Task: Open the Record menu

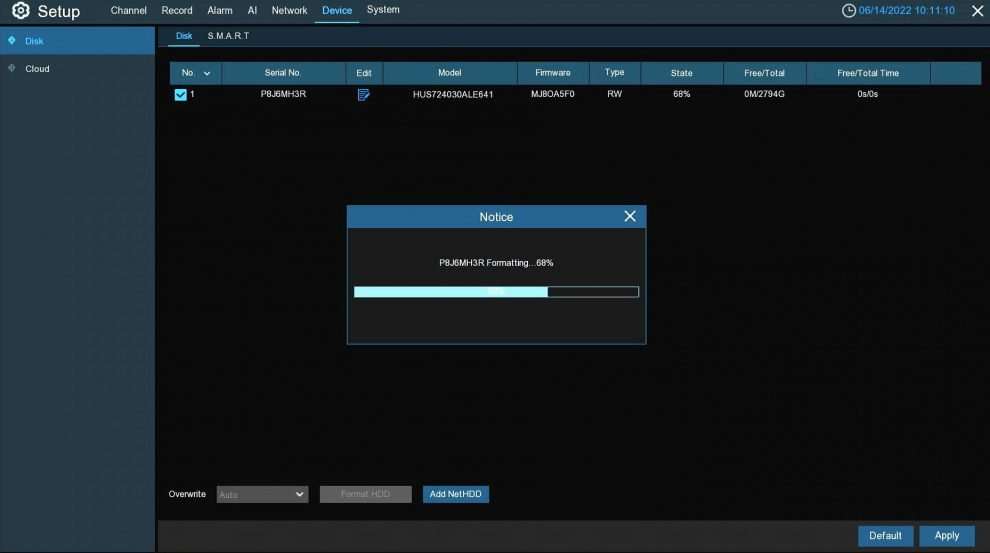Action: click(x=177, y=11)
